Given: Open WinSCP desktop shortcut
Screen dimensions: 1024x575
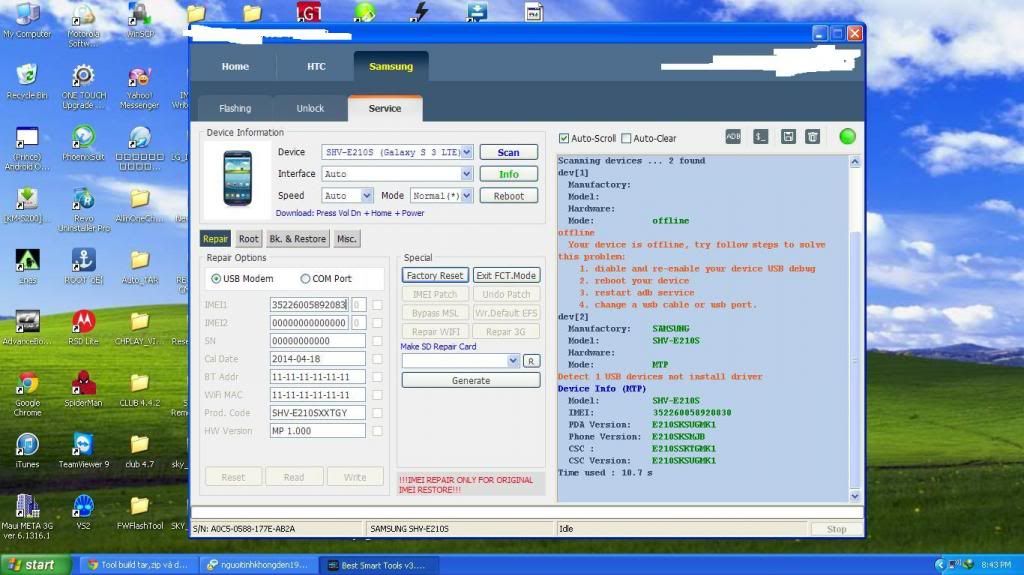Looking at the screenshot, I should pos(139,21).
